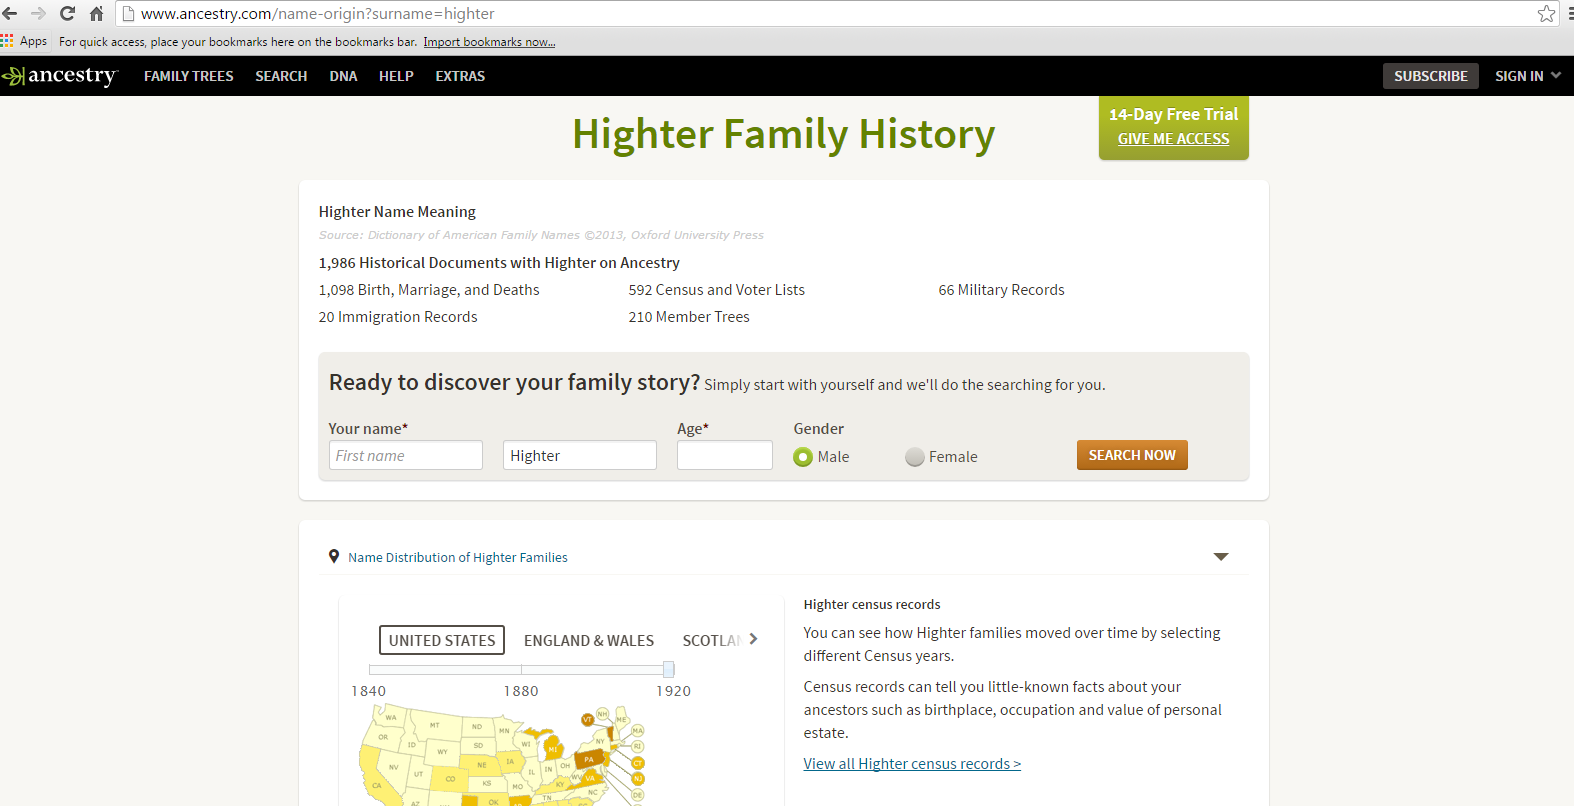Click the First name input field

(x=405, y=456)
